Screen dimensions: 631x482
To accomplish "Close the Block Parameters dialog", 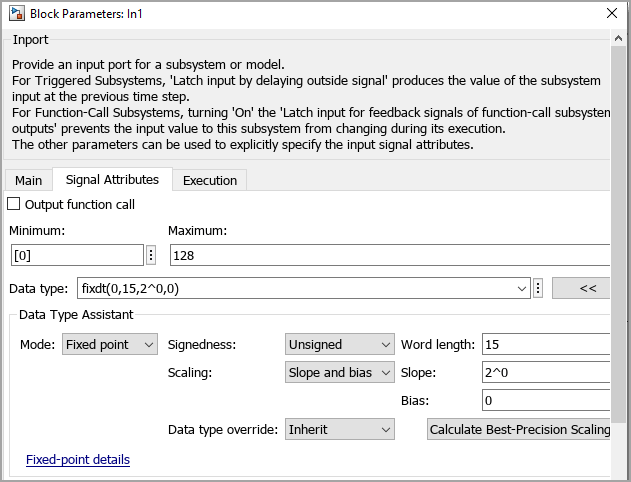I will 612,13.
